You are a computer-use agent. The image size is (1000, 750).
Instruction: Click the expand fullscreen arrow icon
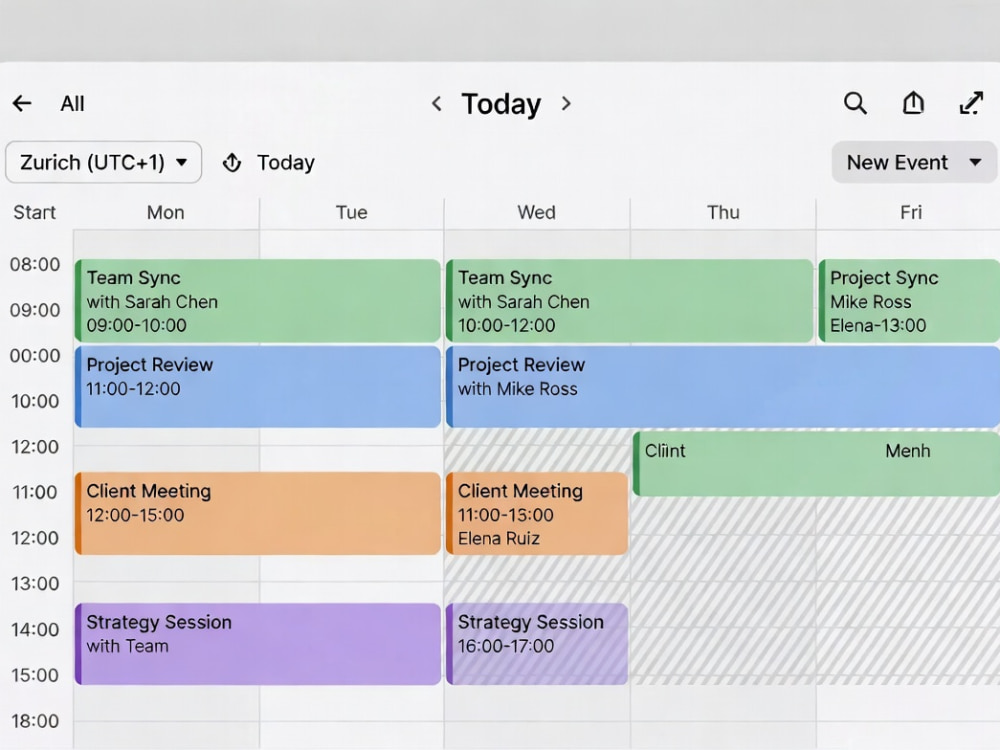(x=971, y=103)
